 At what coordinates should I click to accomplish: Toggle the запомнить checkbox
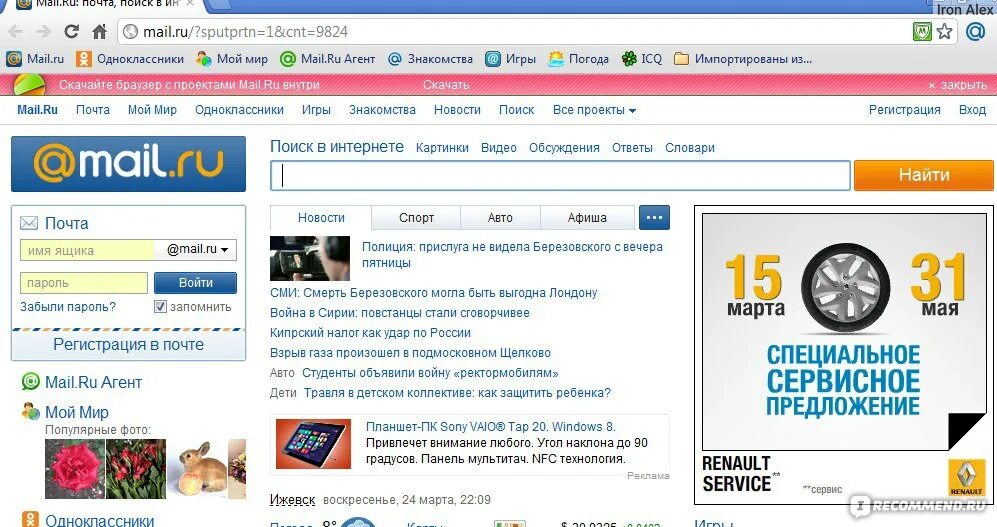[161, 307]
